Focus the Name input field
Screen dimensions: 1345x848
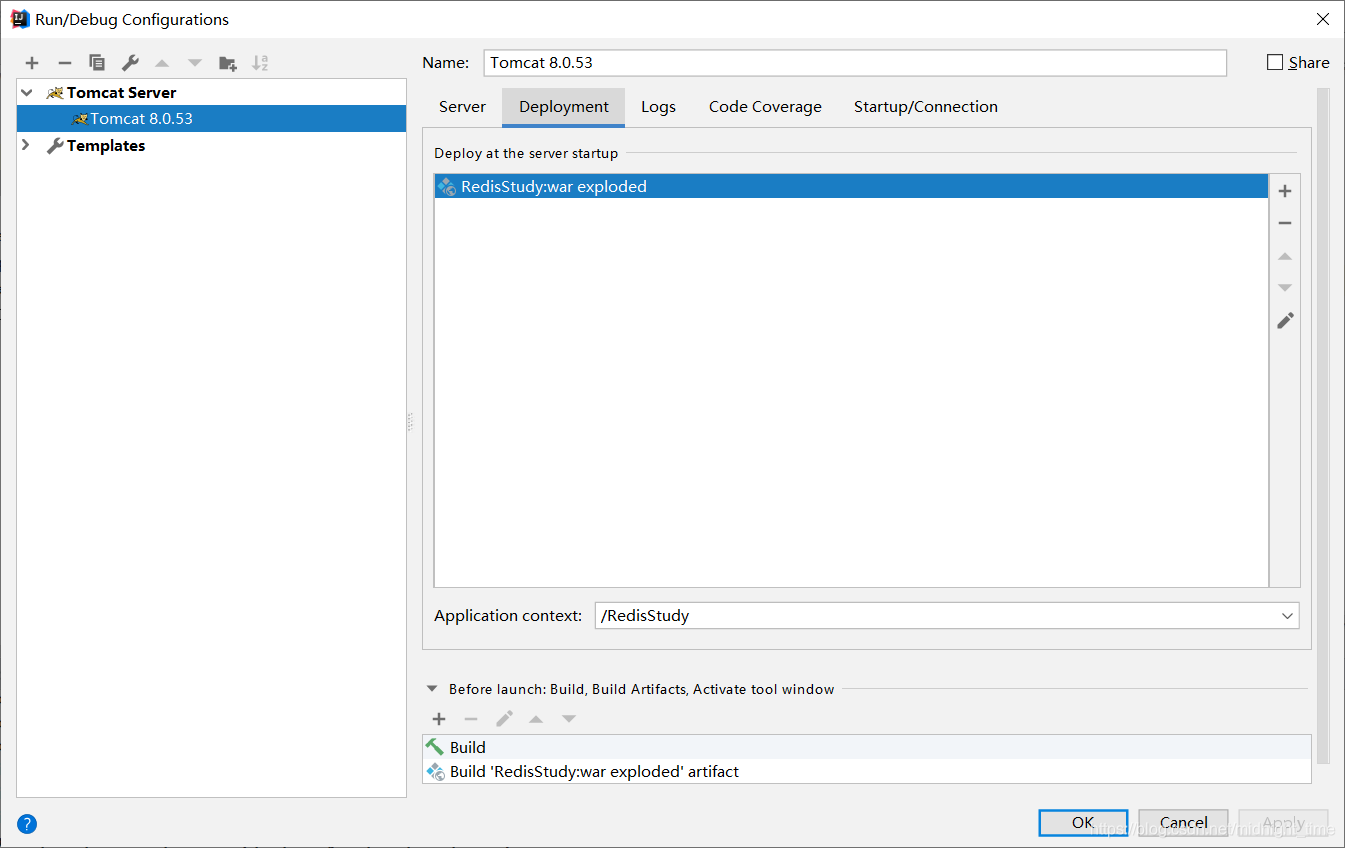click(855, 62)
